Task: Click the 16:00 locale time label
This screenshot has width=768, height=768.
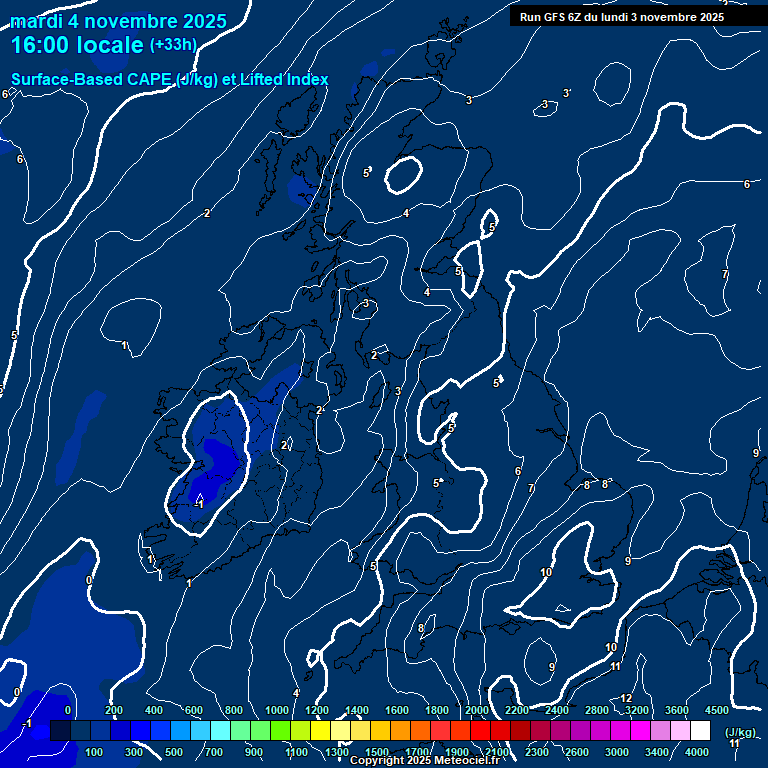Action: (77, 46)
